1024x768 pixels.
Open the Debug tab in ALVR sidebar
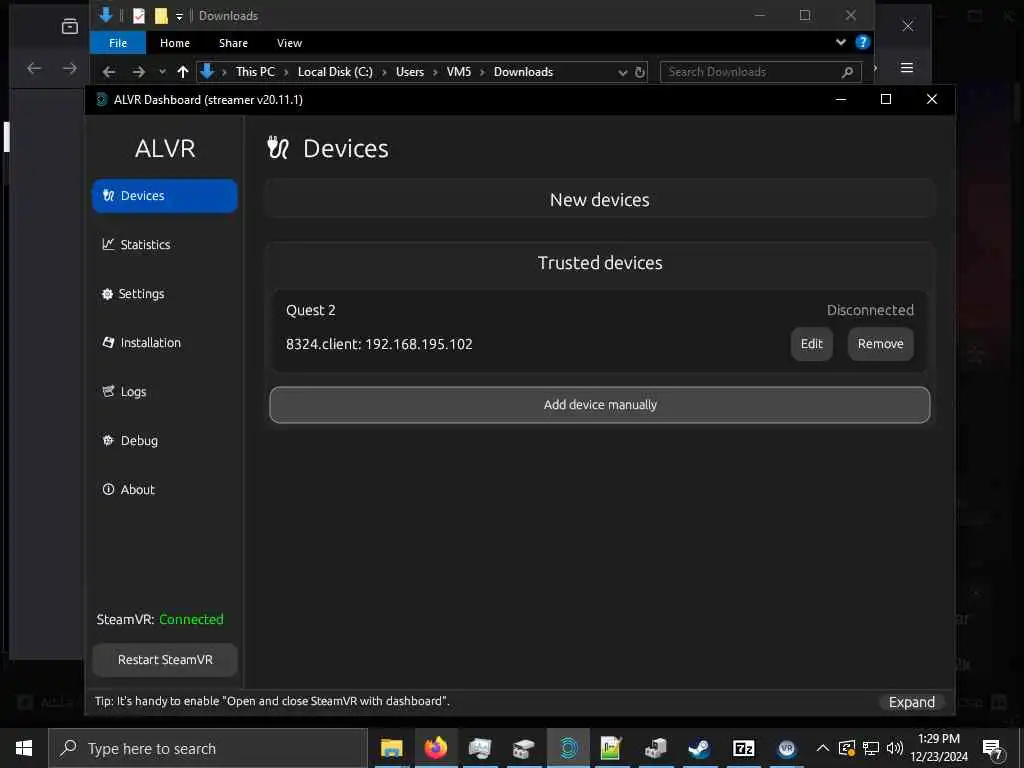point(165,441)
